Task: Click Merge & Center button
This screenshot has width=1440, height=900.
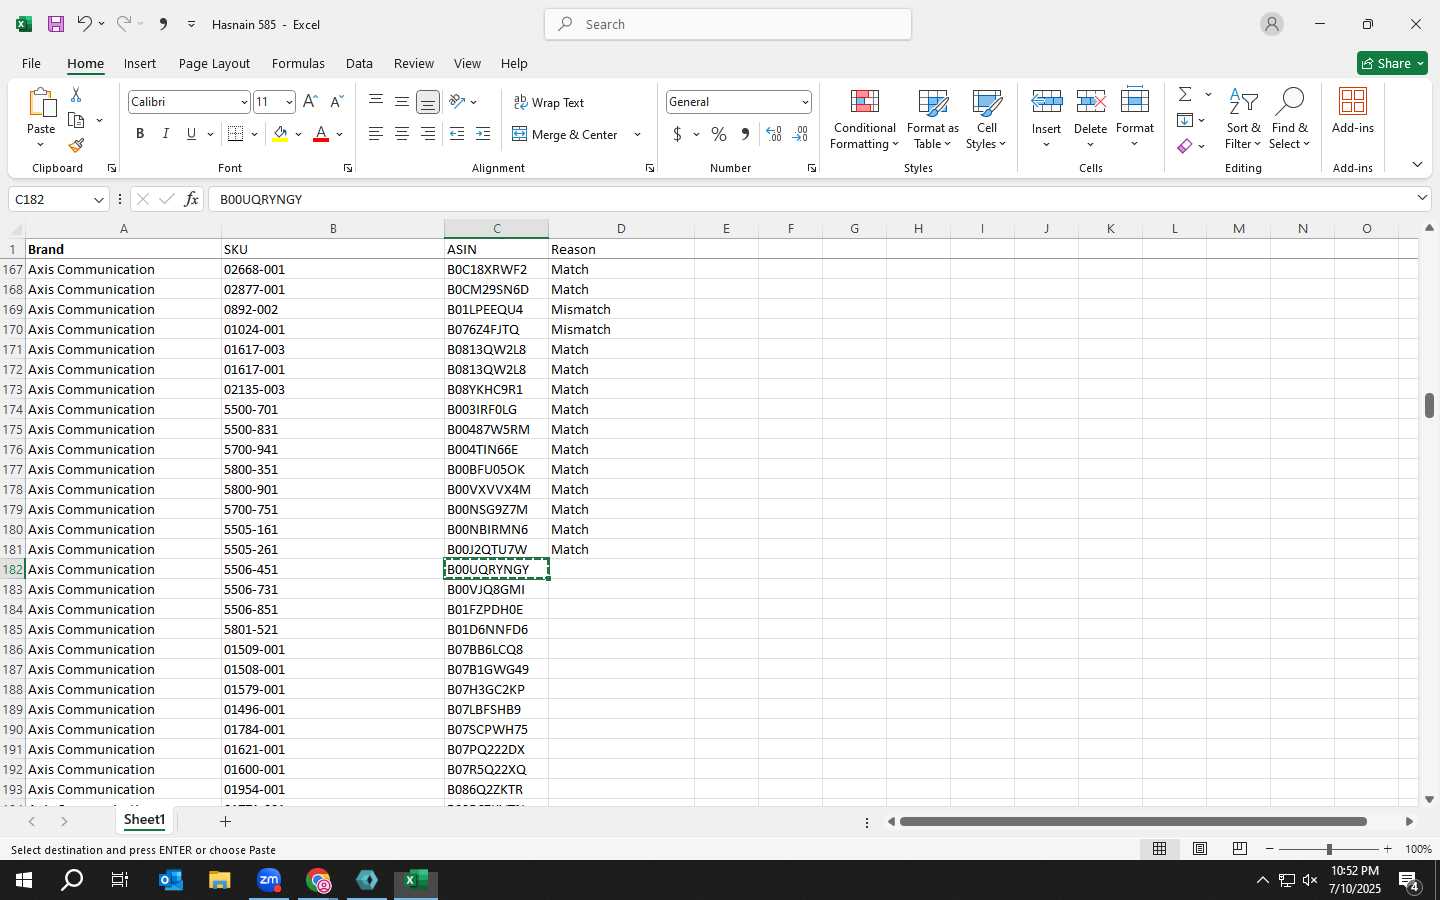Action: pyautogui.click(x=566, y=134)
